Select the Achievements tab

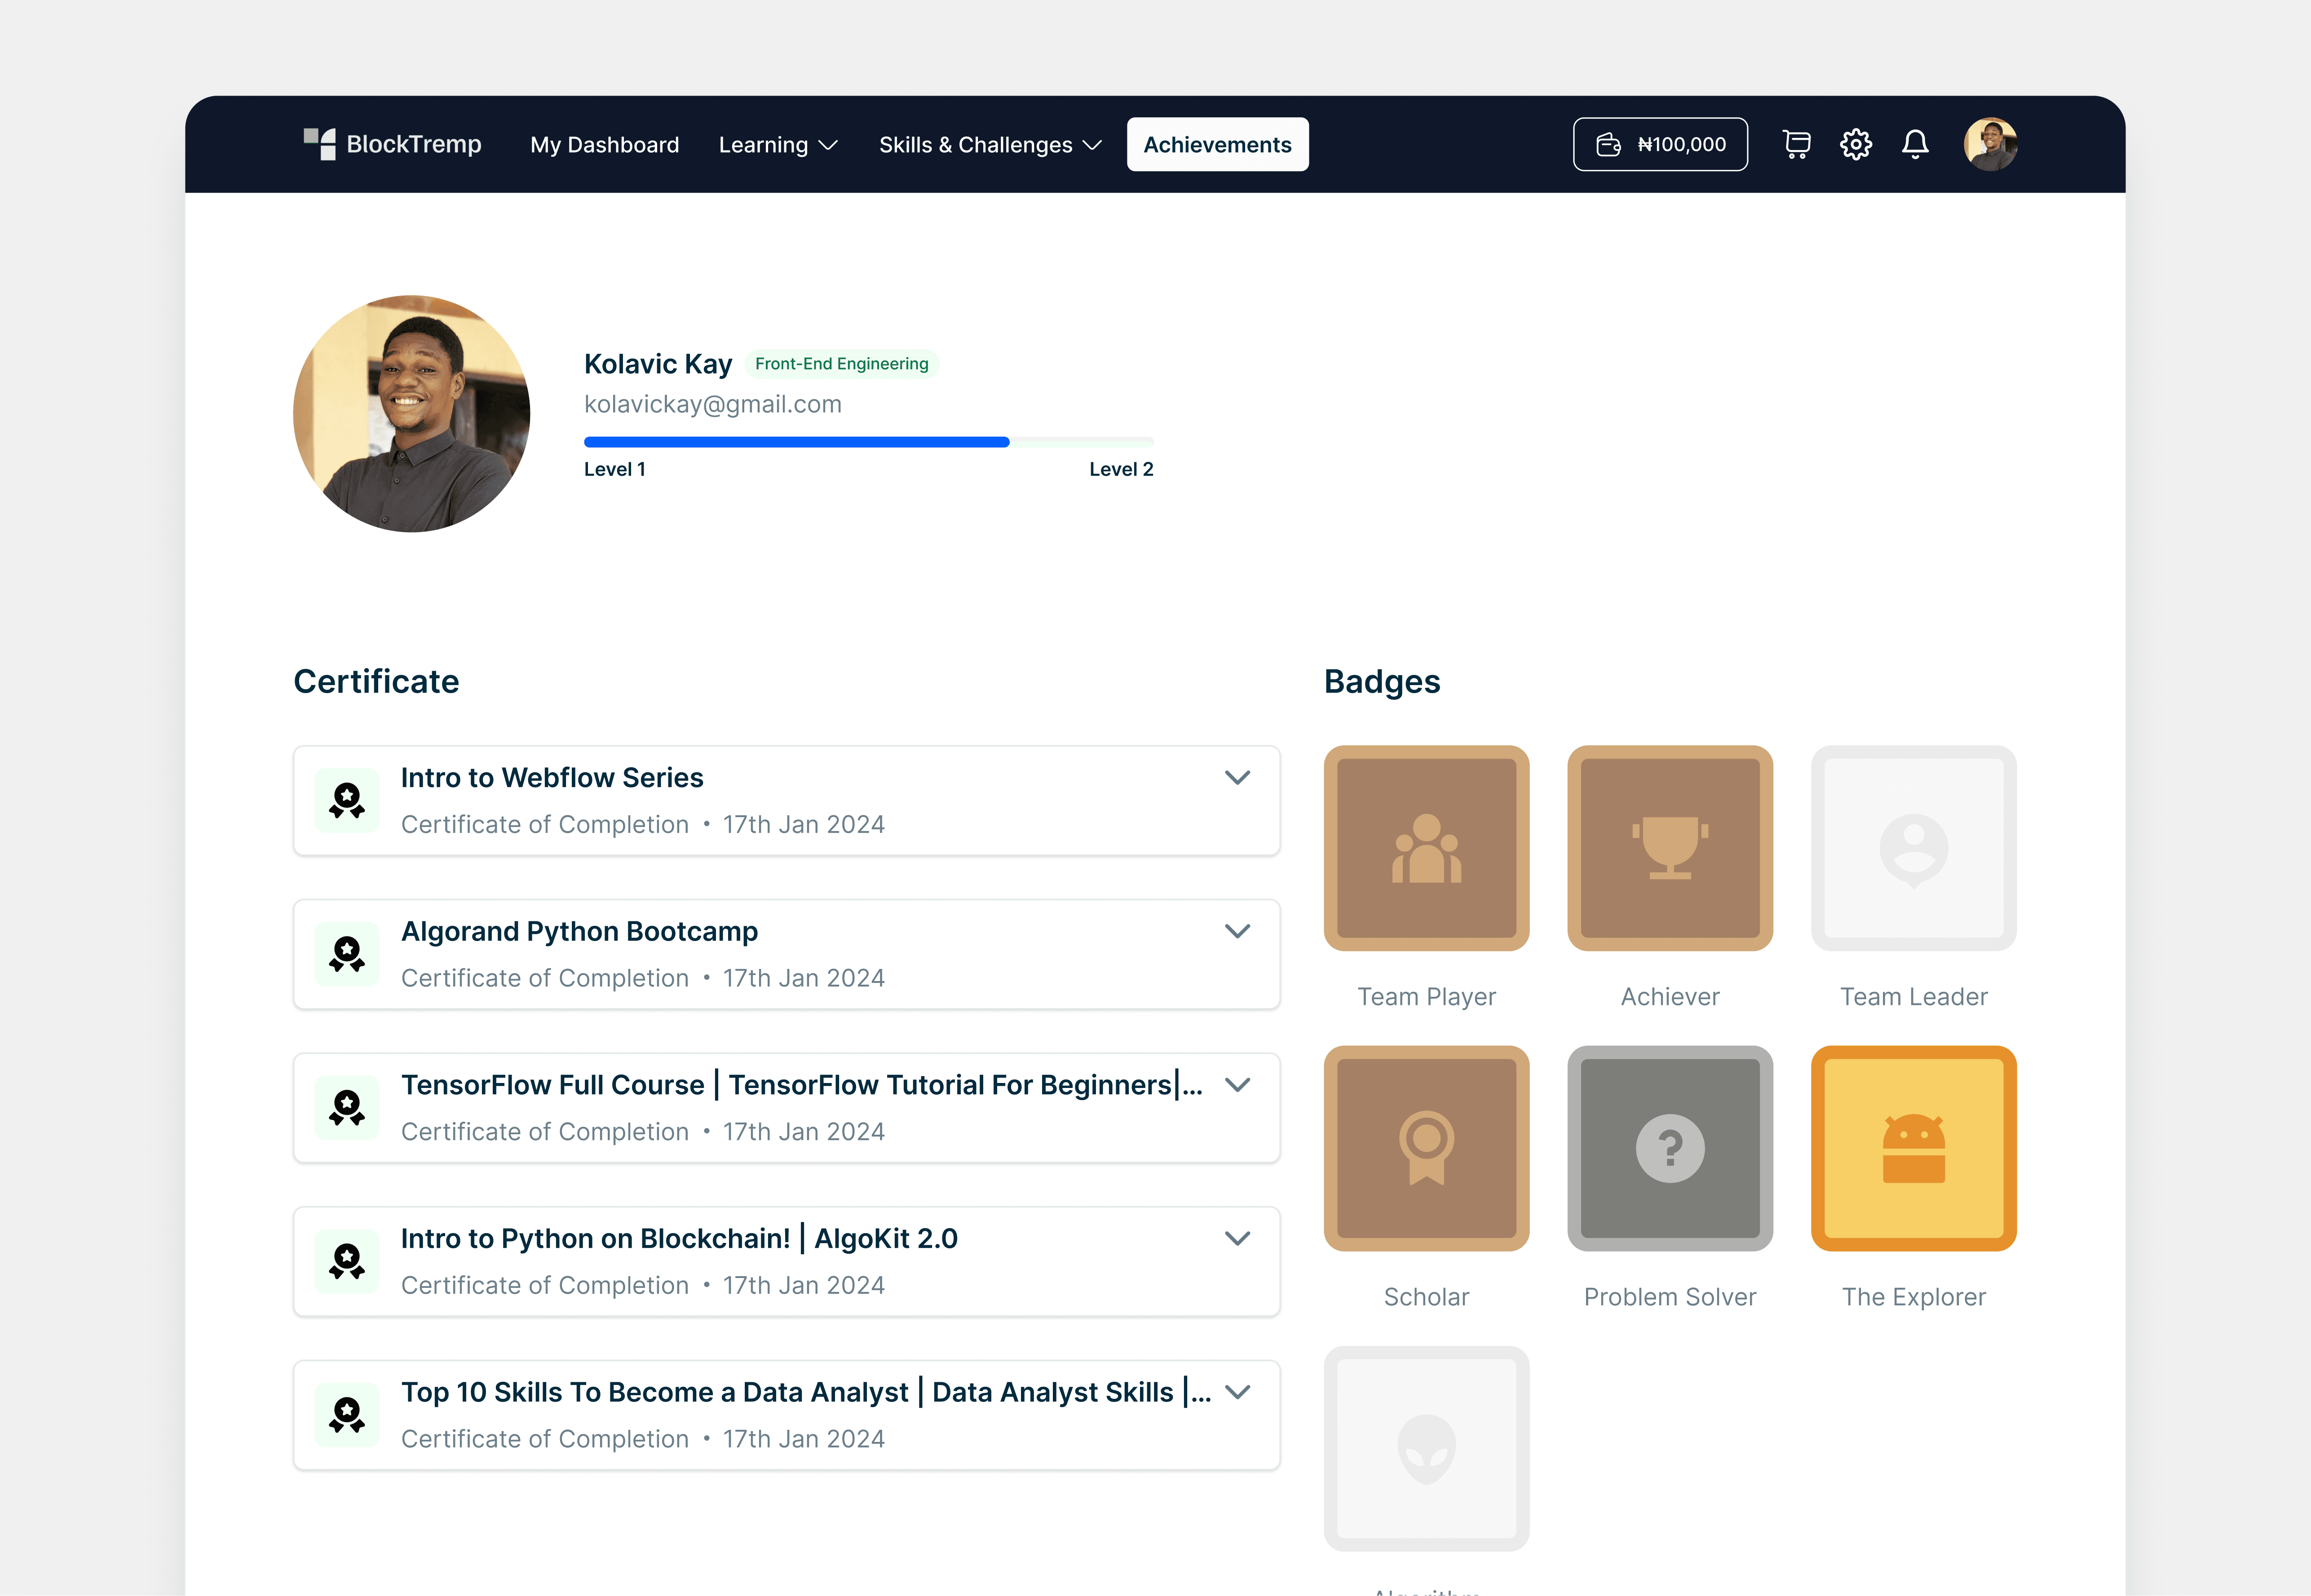[1217, 144]
